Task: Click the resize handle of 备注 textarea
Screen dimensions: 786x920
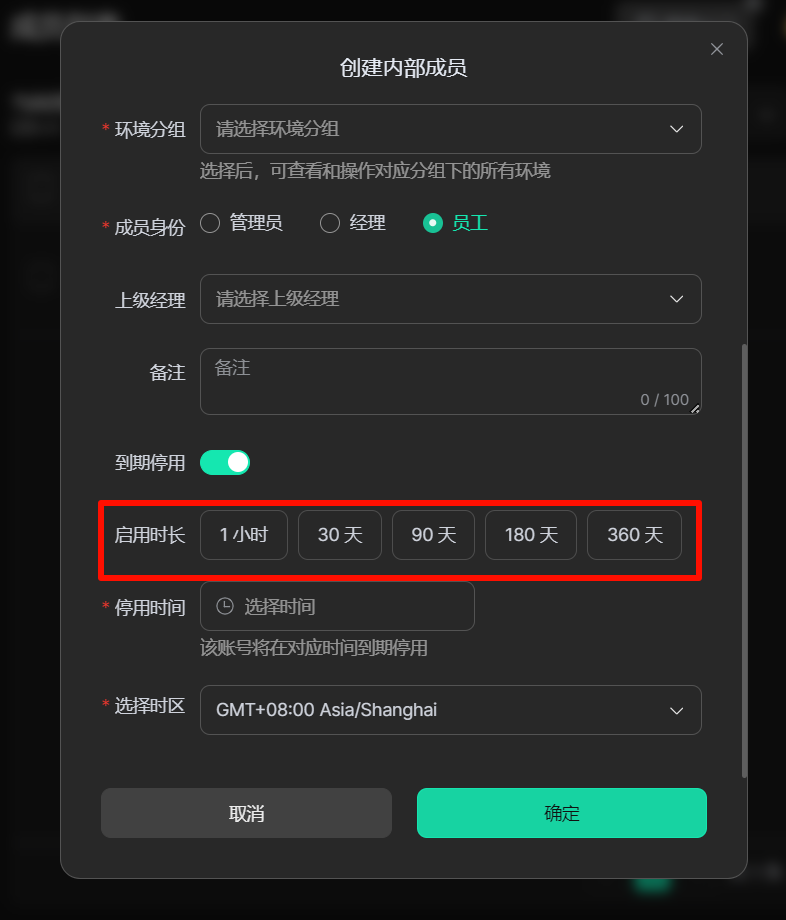Action: click(x=695, y=409)
